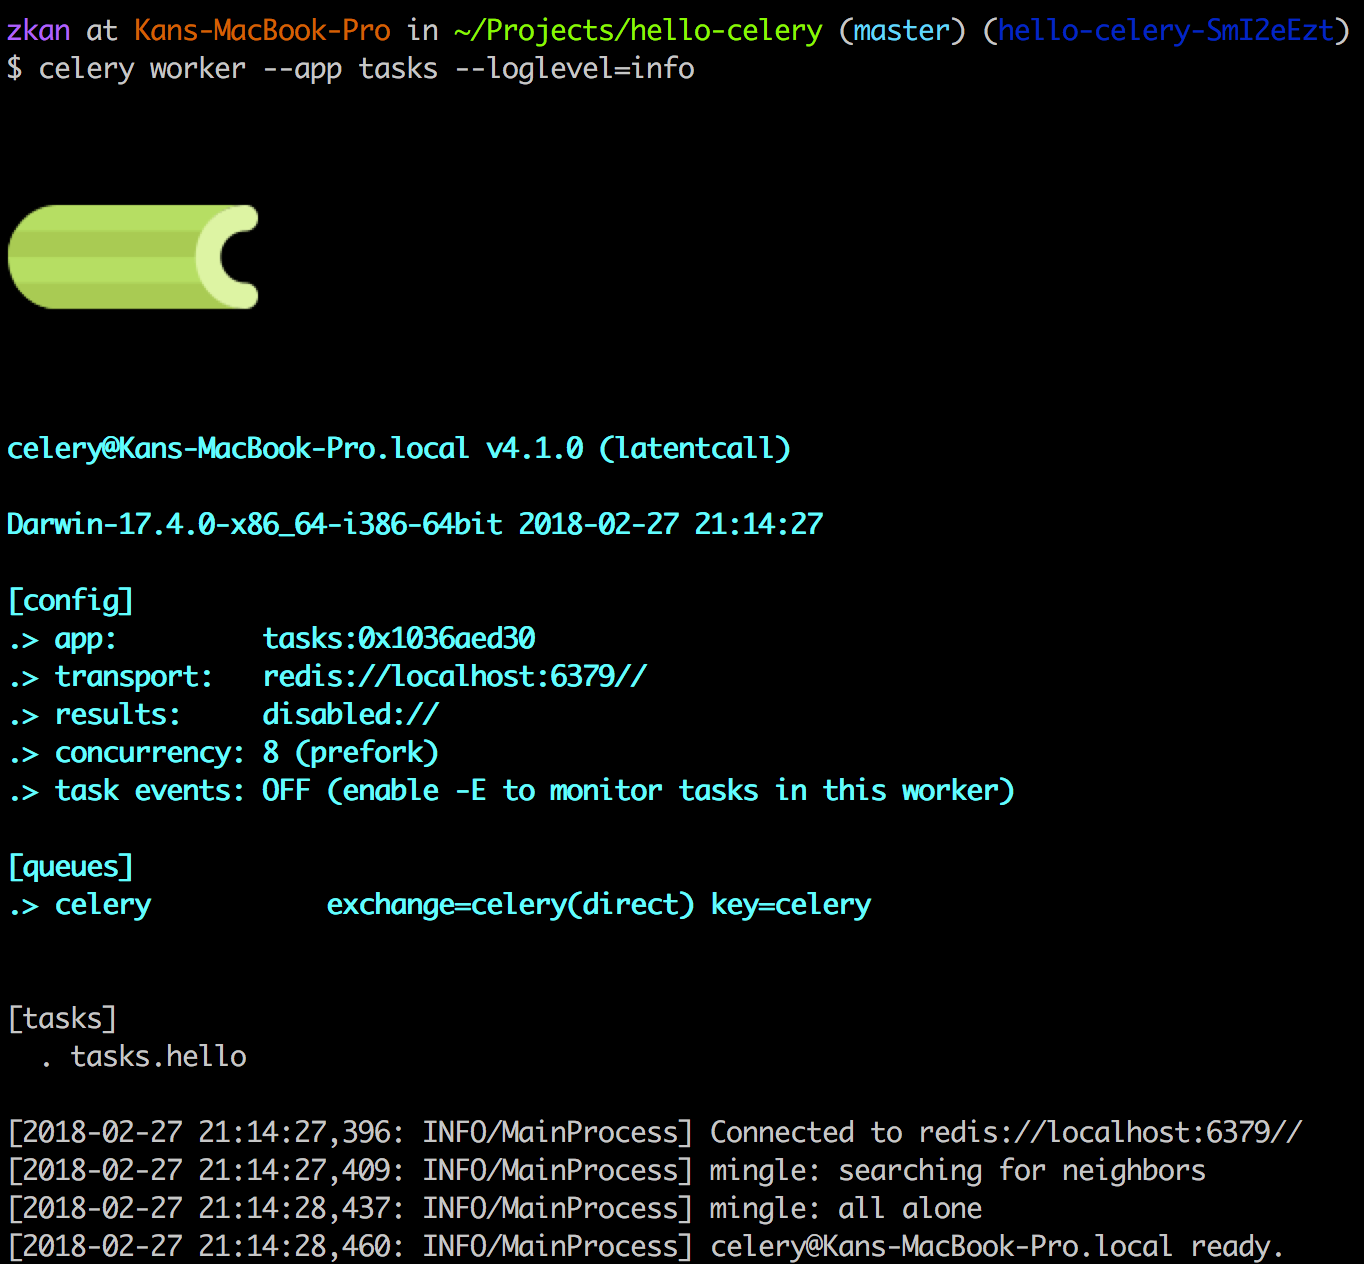
Task: Select the mingle: all alone log entry
Action: coord(845,1208)
